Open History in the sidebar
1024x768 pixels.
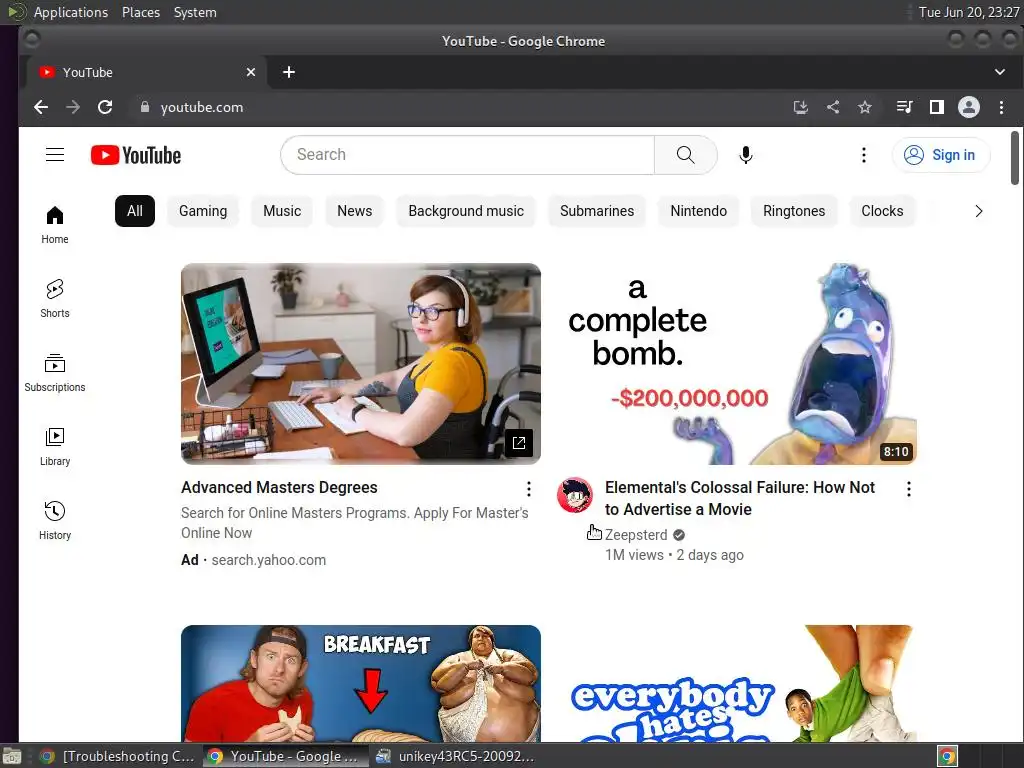pyautogui.click(x=55, y=520)
